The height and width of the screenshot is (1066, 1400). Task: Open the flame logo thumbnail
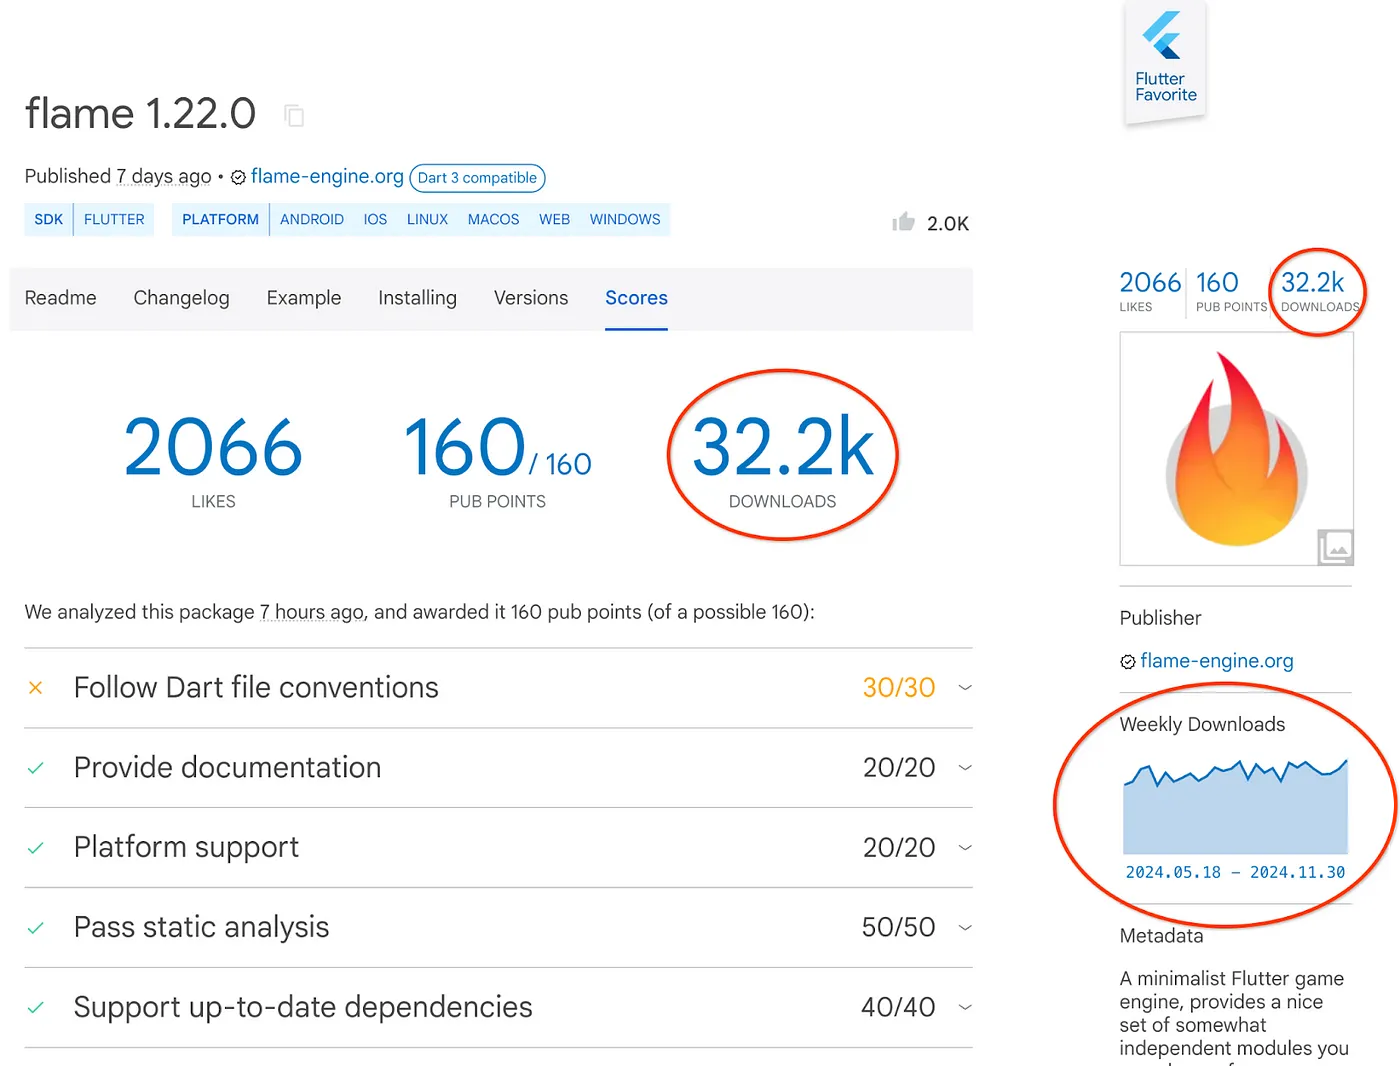coord(1236,449)
